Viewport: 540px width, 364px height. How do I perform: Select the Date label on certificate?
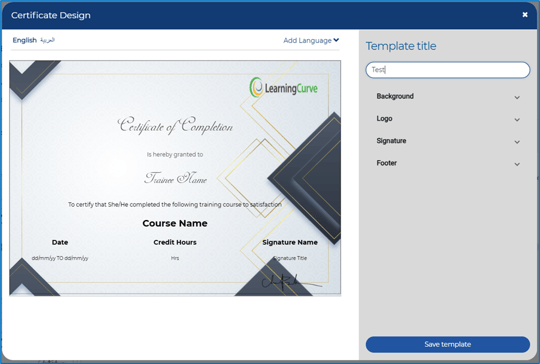pyautogui.click(x=60, y=242)
